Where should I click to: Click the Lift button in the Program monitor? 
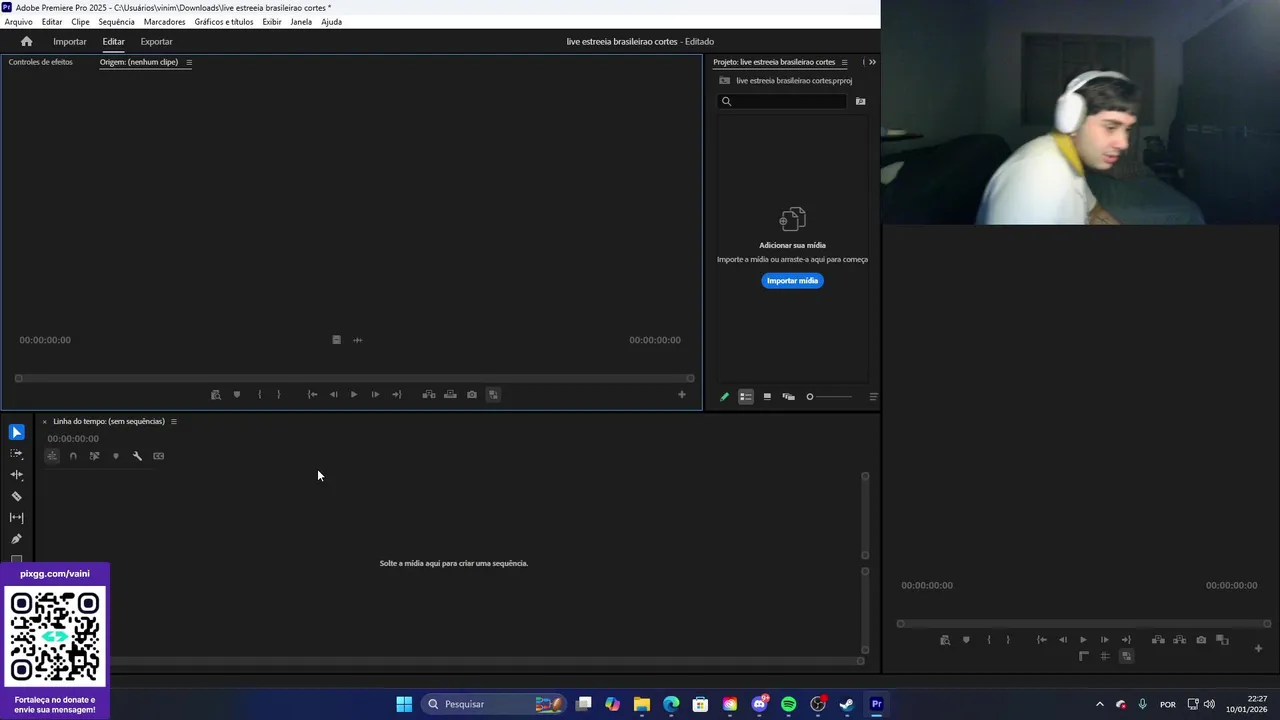pos(1158,640)
